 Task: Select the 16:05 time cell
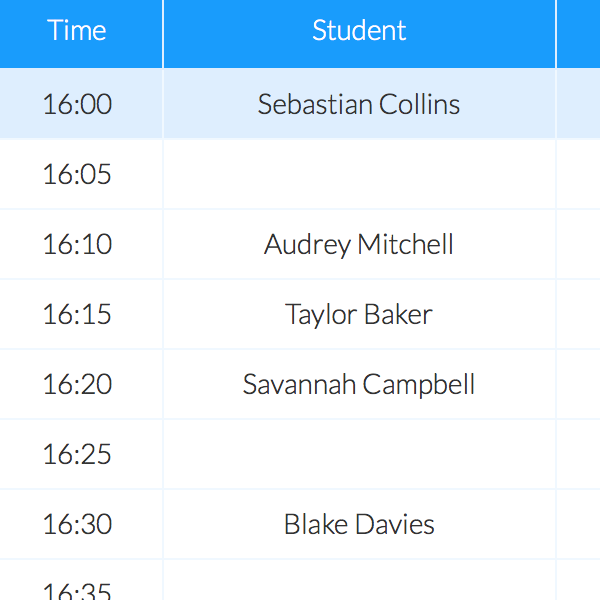tap(78, 174)
